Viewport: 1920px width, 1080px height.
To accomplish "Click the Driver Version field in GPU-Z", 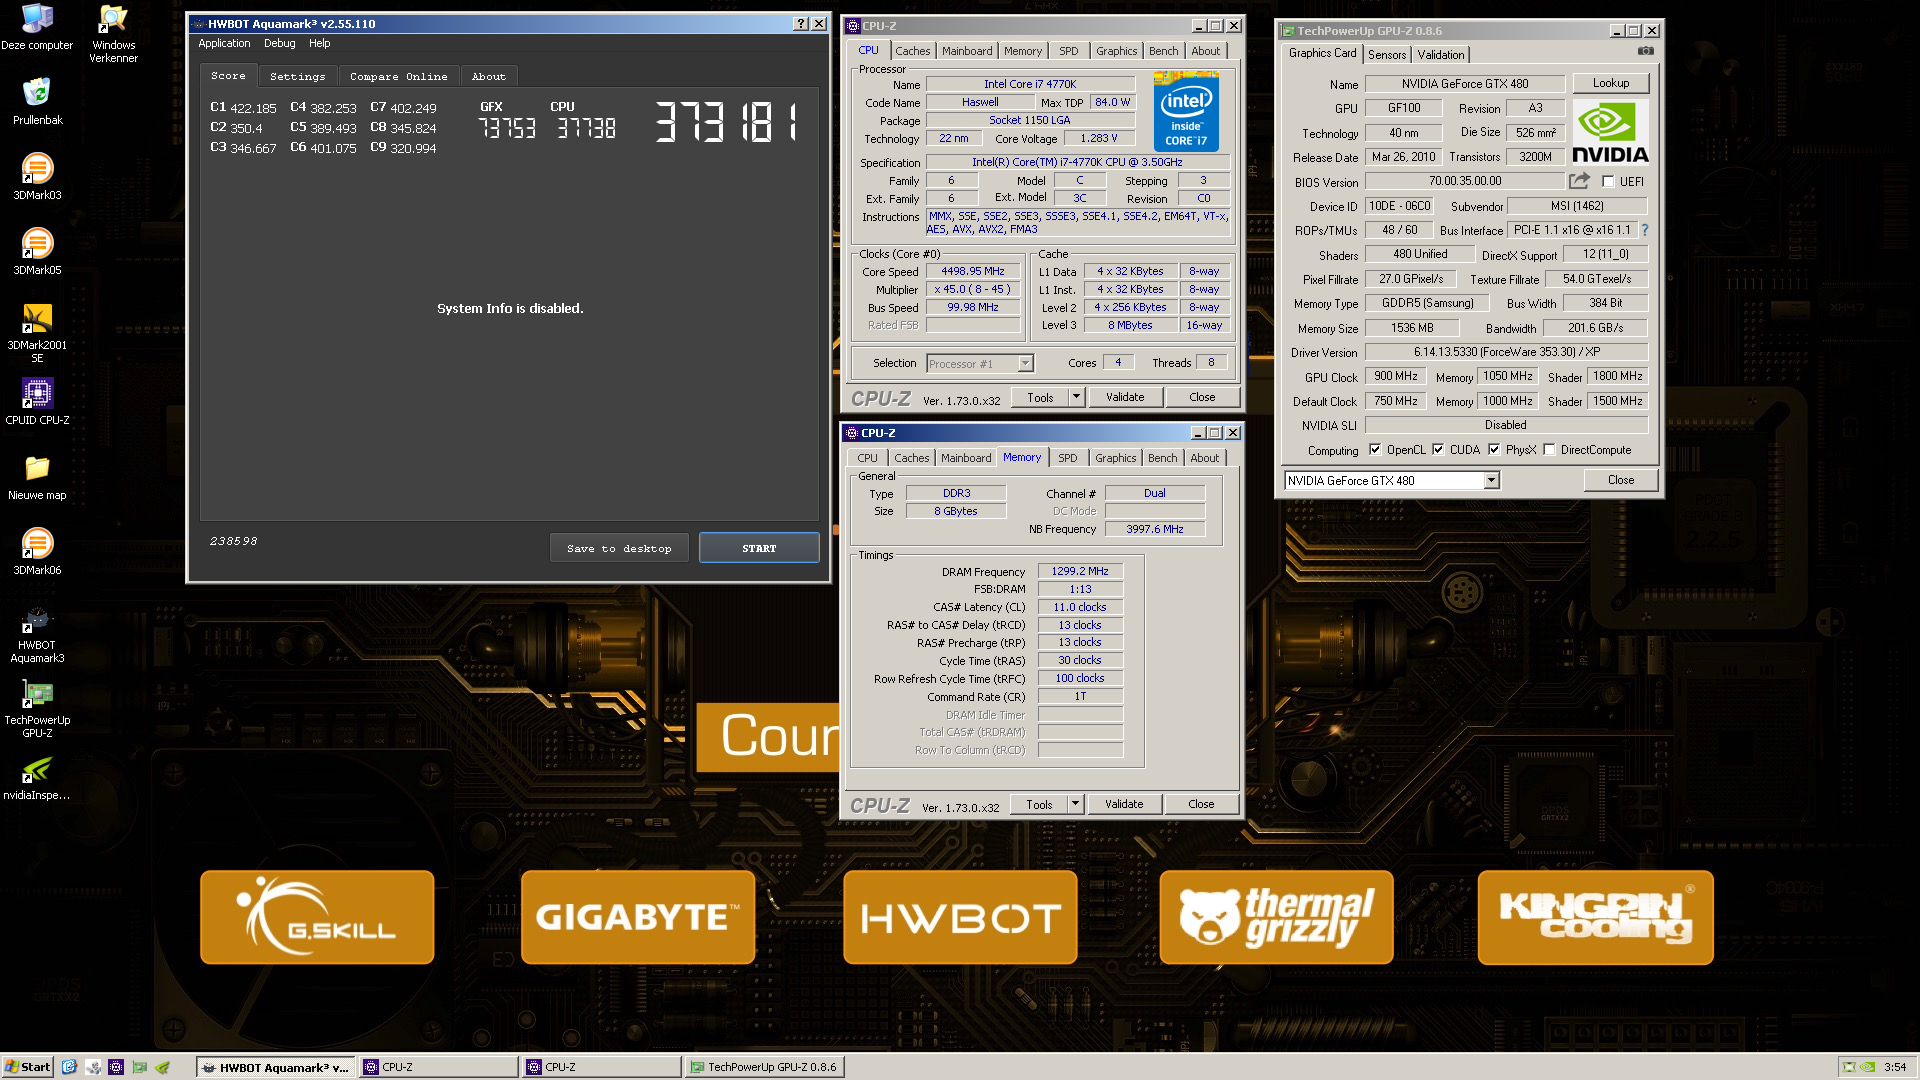I will coord(1506,352).
